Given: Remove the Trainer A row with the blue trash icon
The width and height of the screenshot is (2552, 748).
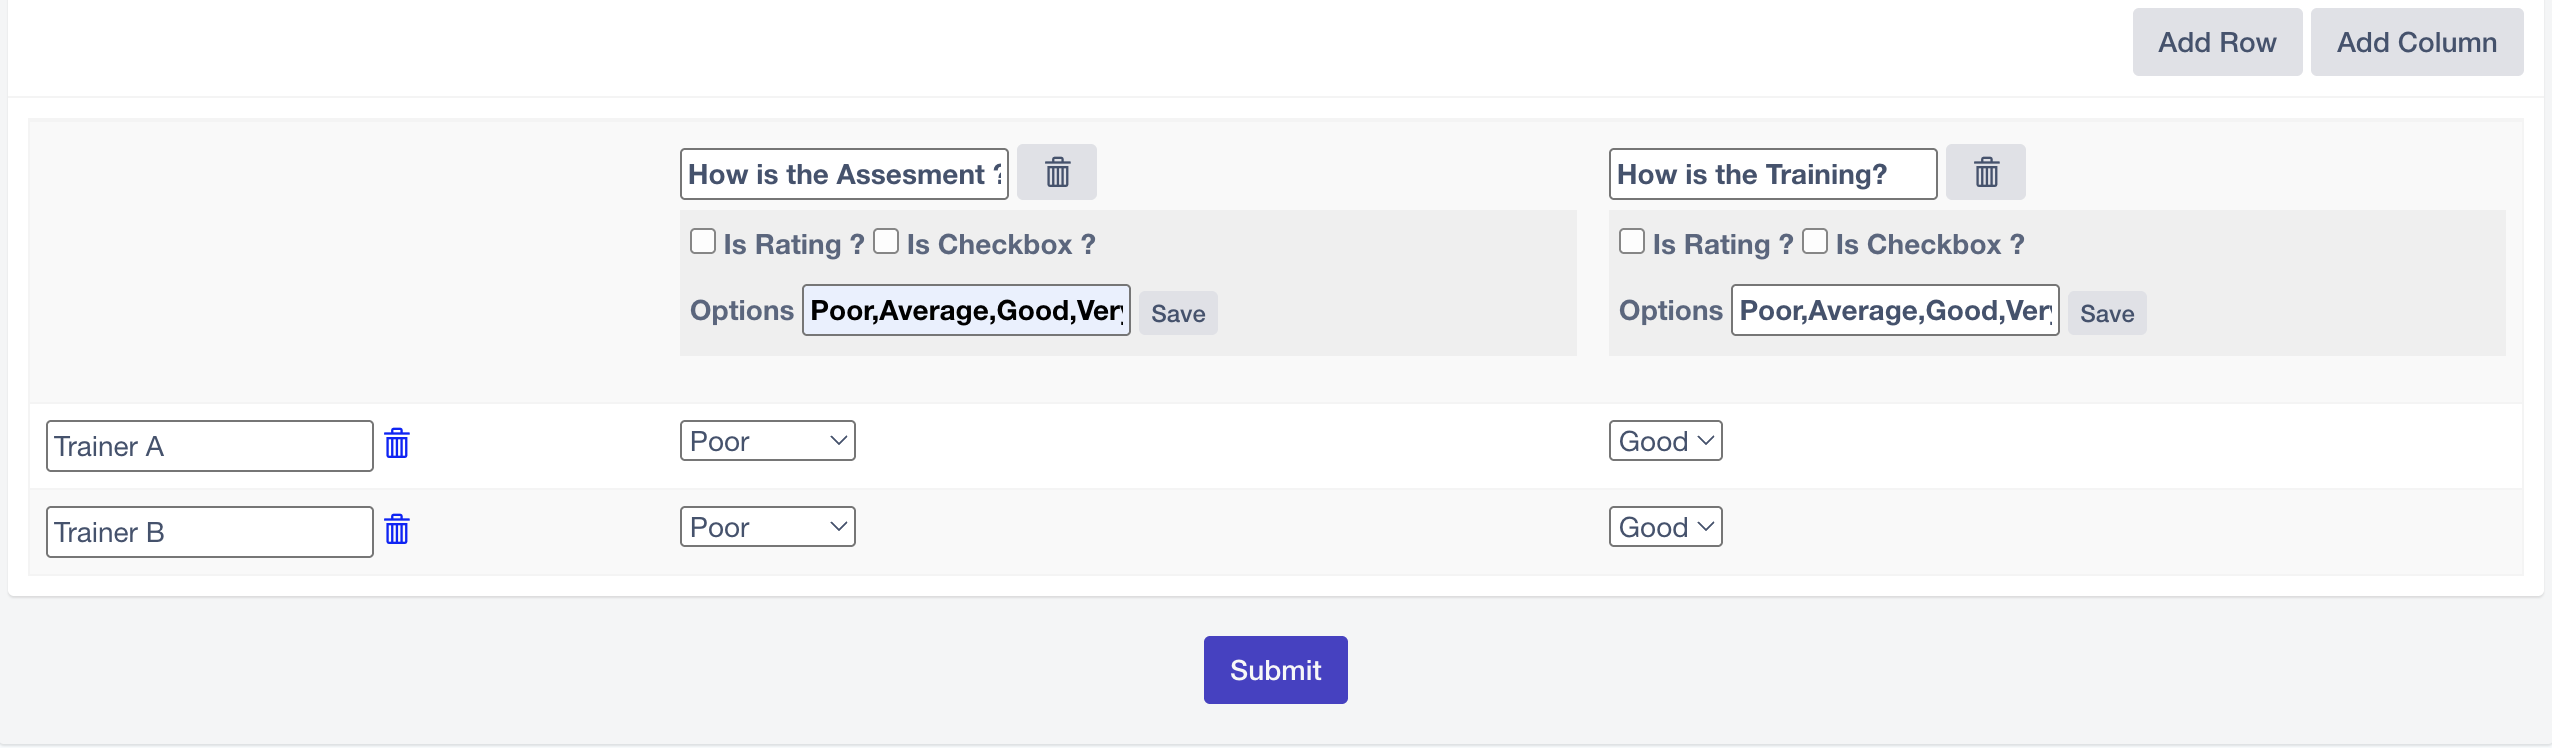Looking at the screenshot, I should click(x=397, y=443).
